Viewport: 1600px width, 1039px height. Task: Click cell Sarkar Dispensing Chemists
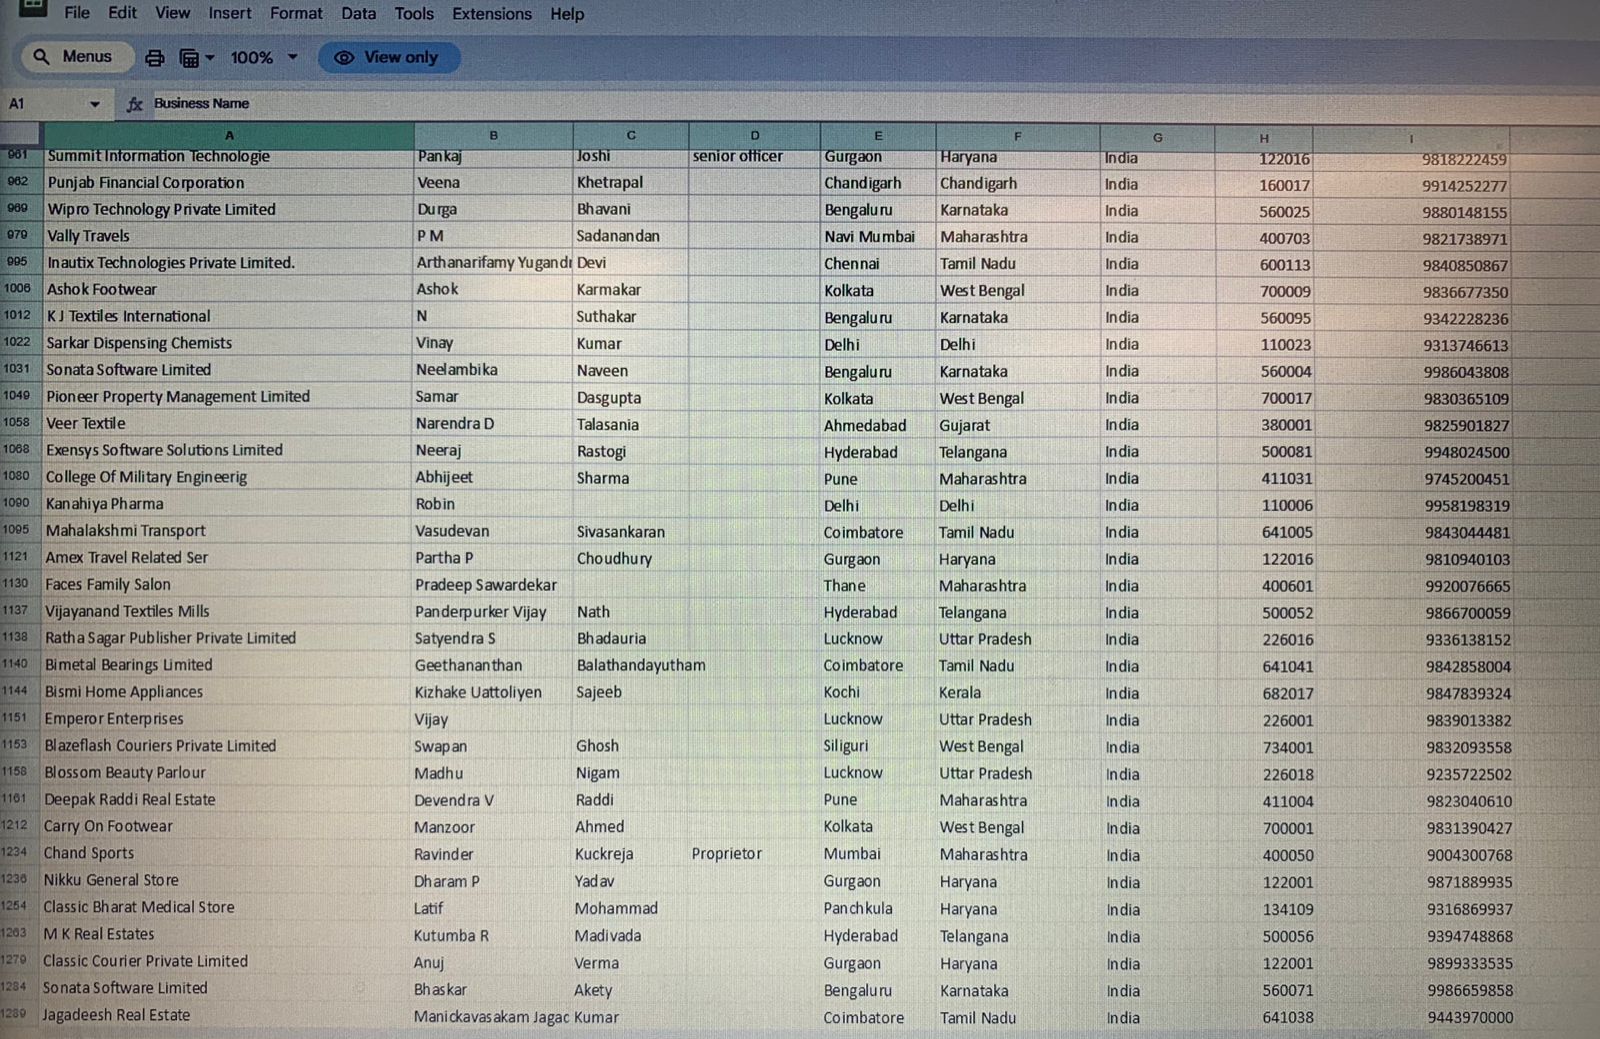(x=139, y=343)
